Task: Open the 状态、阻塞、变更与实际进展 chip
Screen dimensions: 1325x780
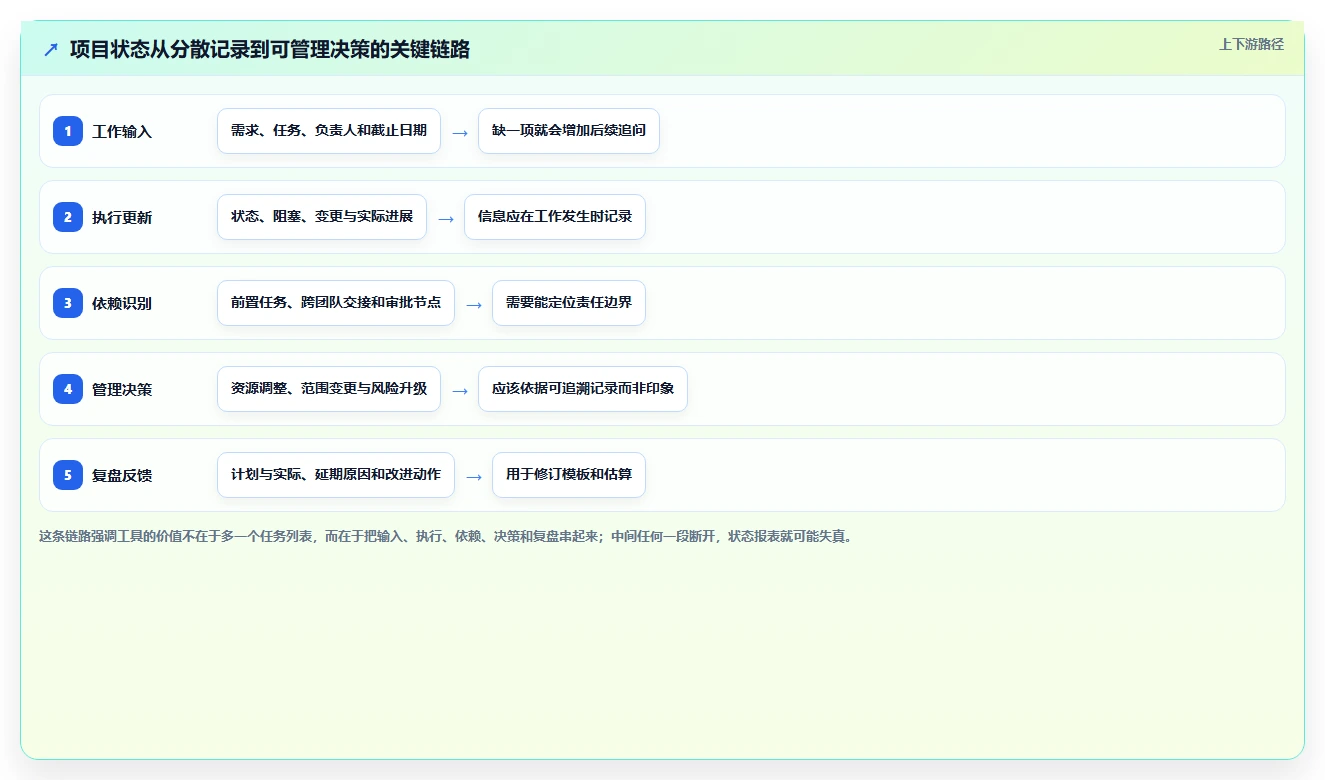Action: pyautogui.click(x=322, y=217)
